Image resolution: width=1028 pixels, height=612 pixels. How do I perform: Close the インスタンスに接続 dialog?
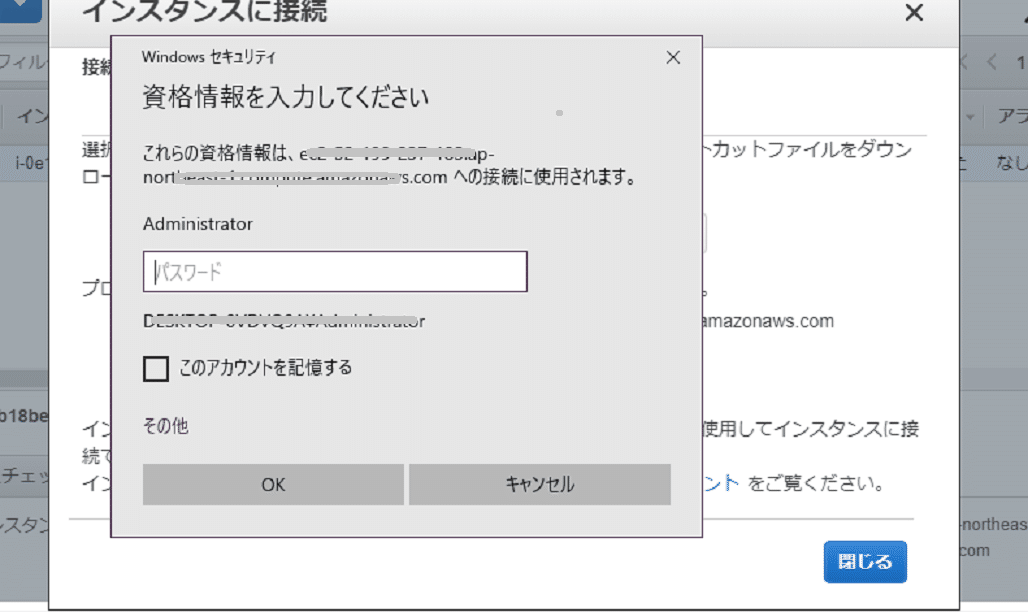(912, 14)
